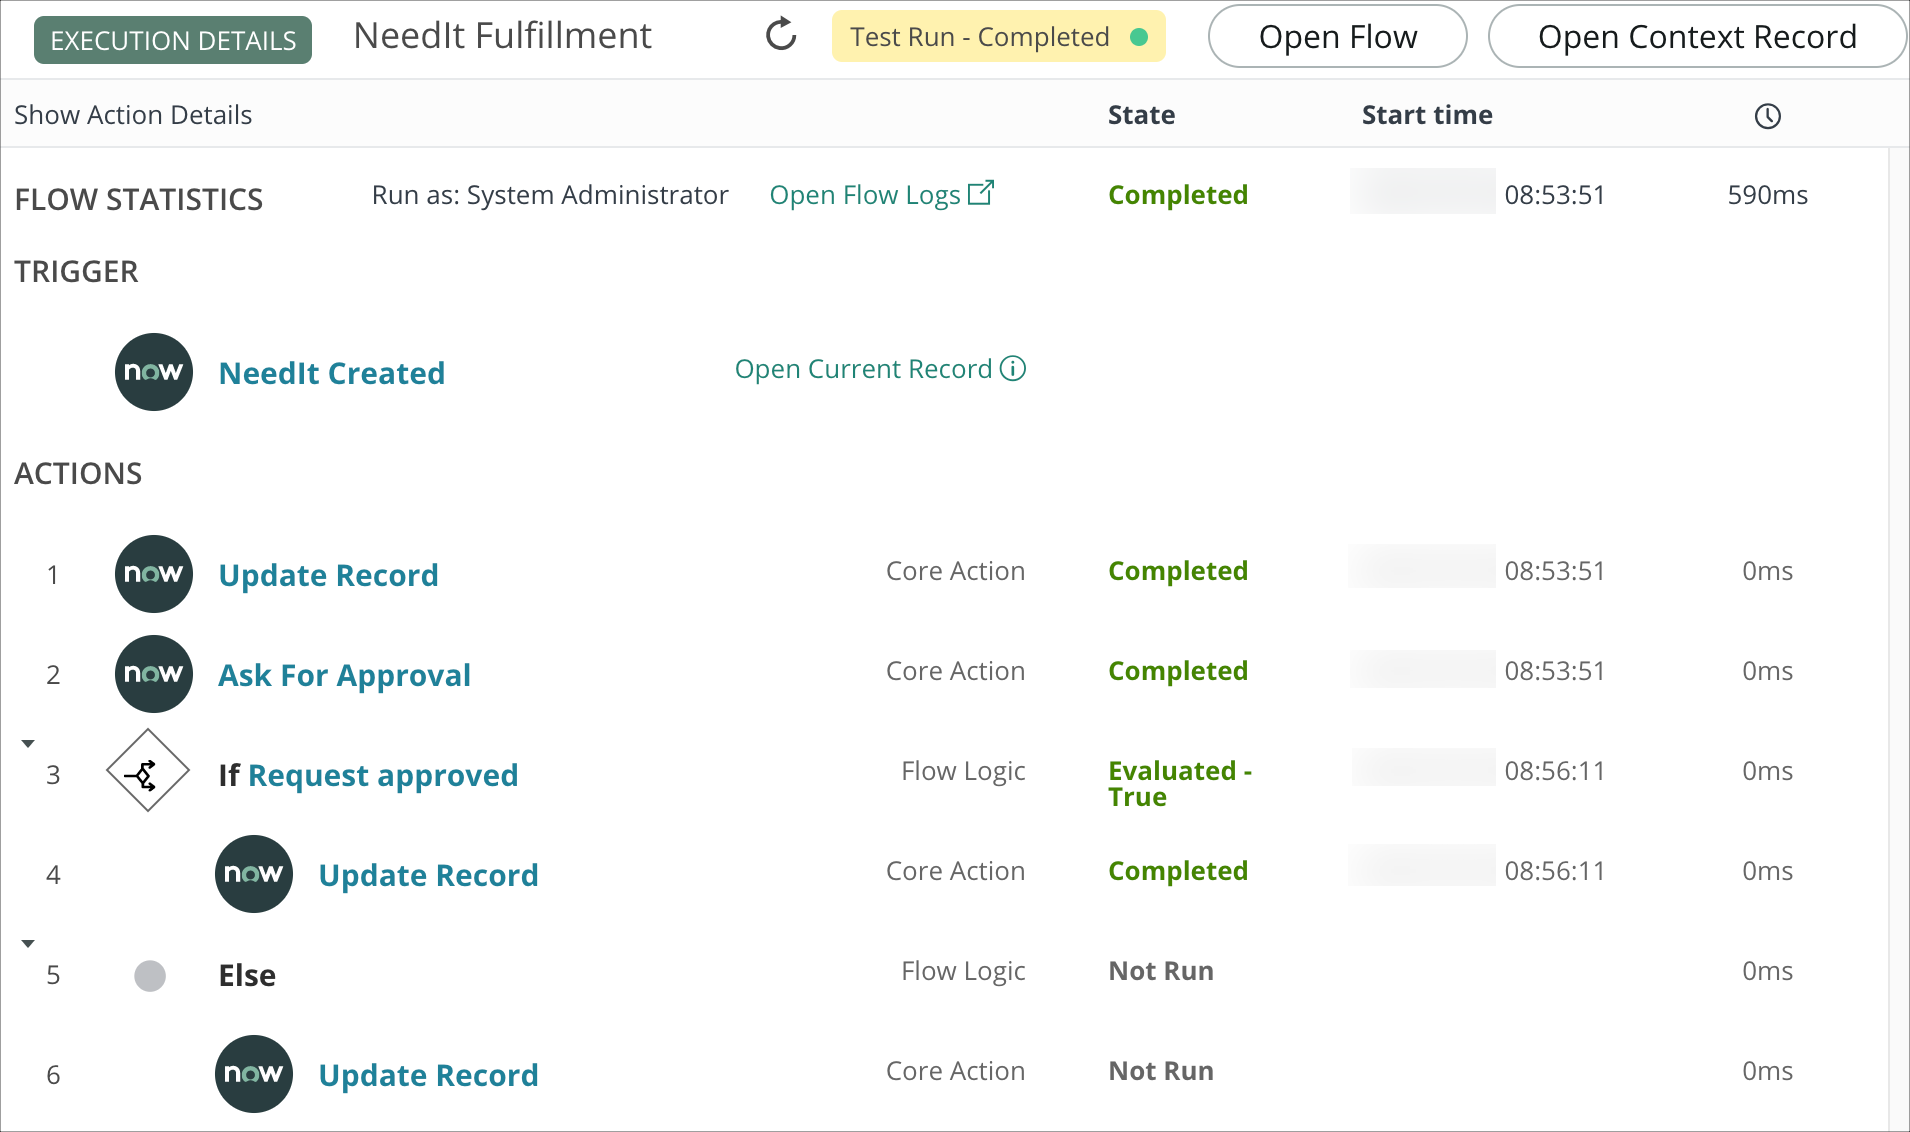This screenshot has height=1132, width=1910.
Task: Click the external link icon beside Open Flow Logs
Action: pyautogui.click(x=982, y=192)
